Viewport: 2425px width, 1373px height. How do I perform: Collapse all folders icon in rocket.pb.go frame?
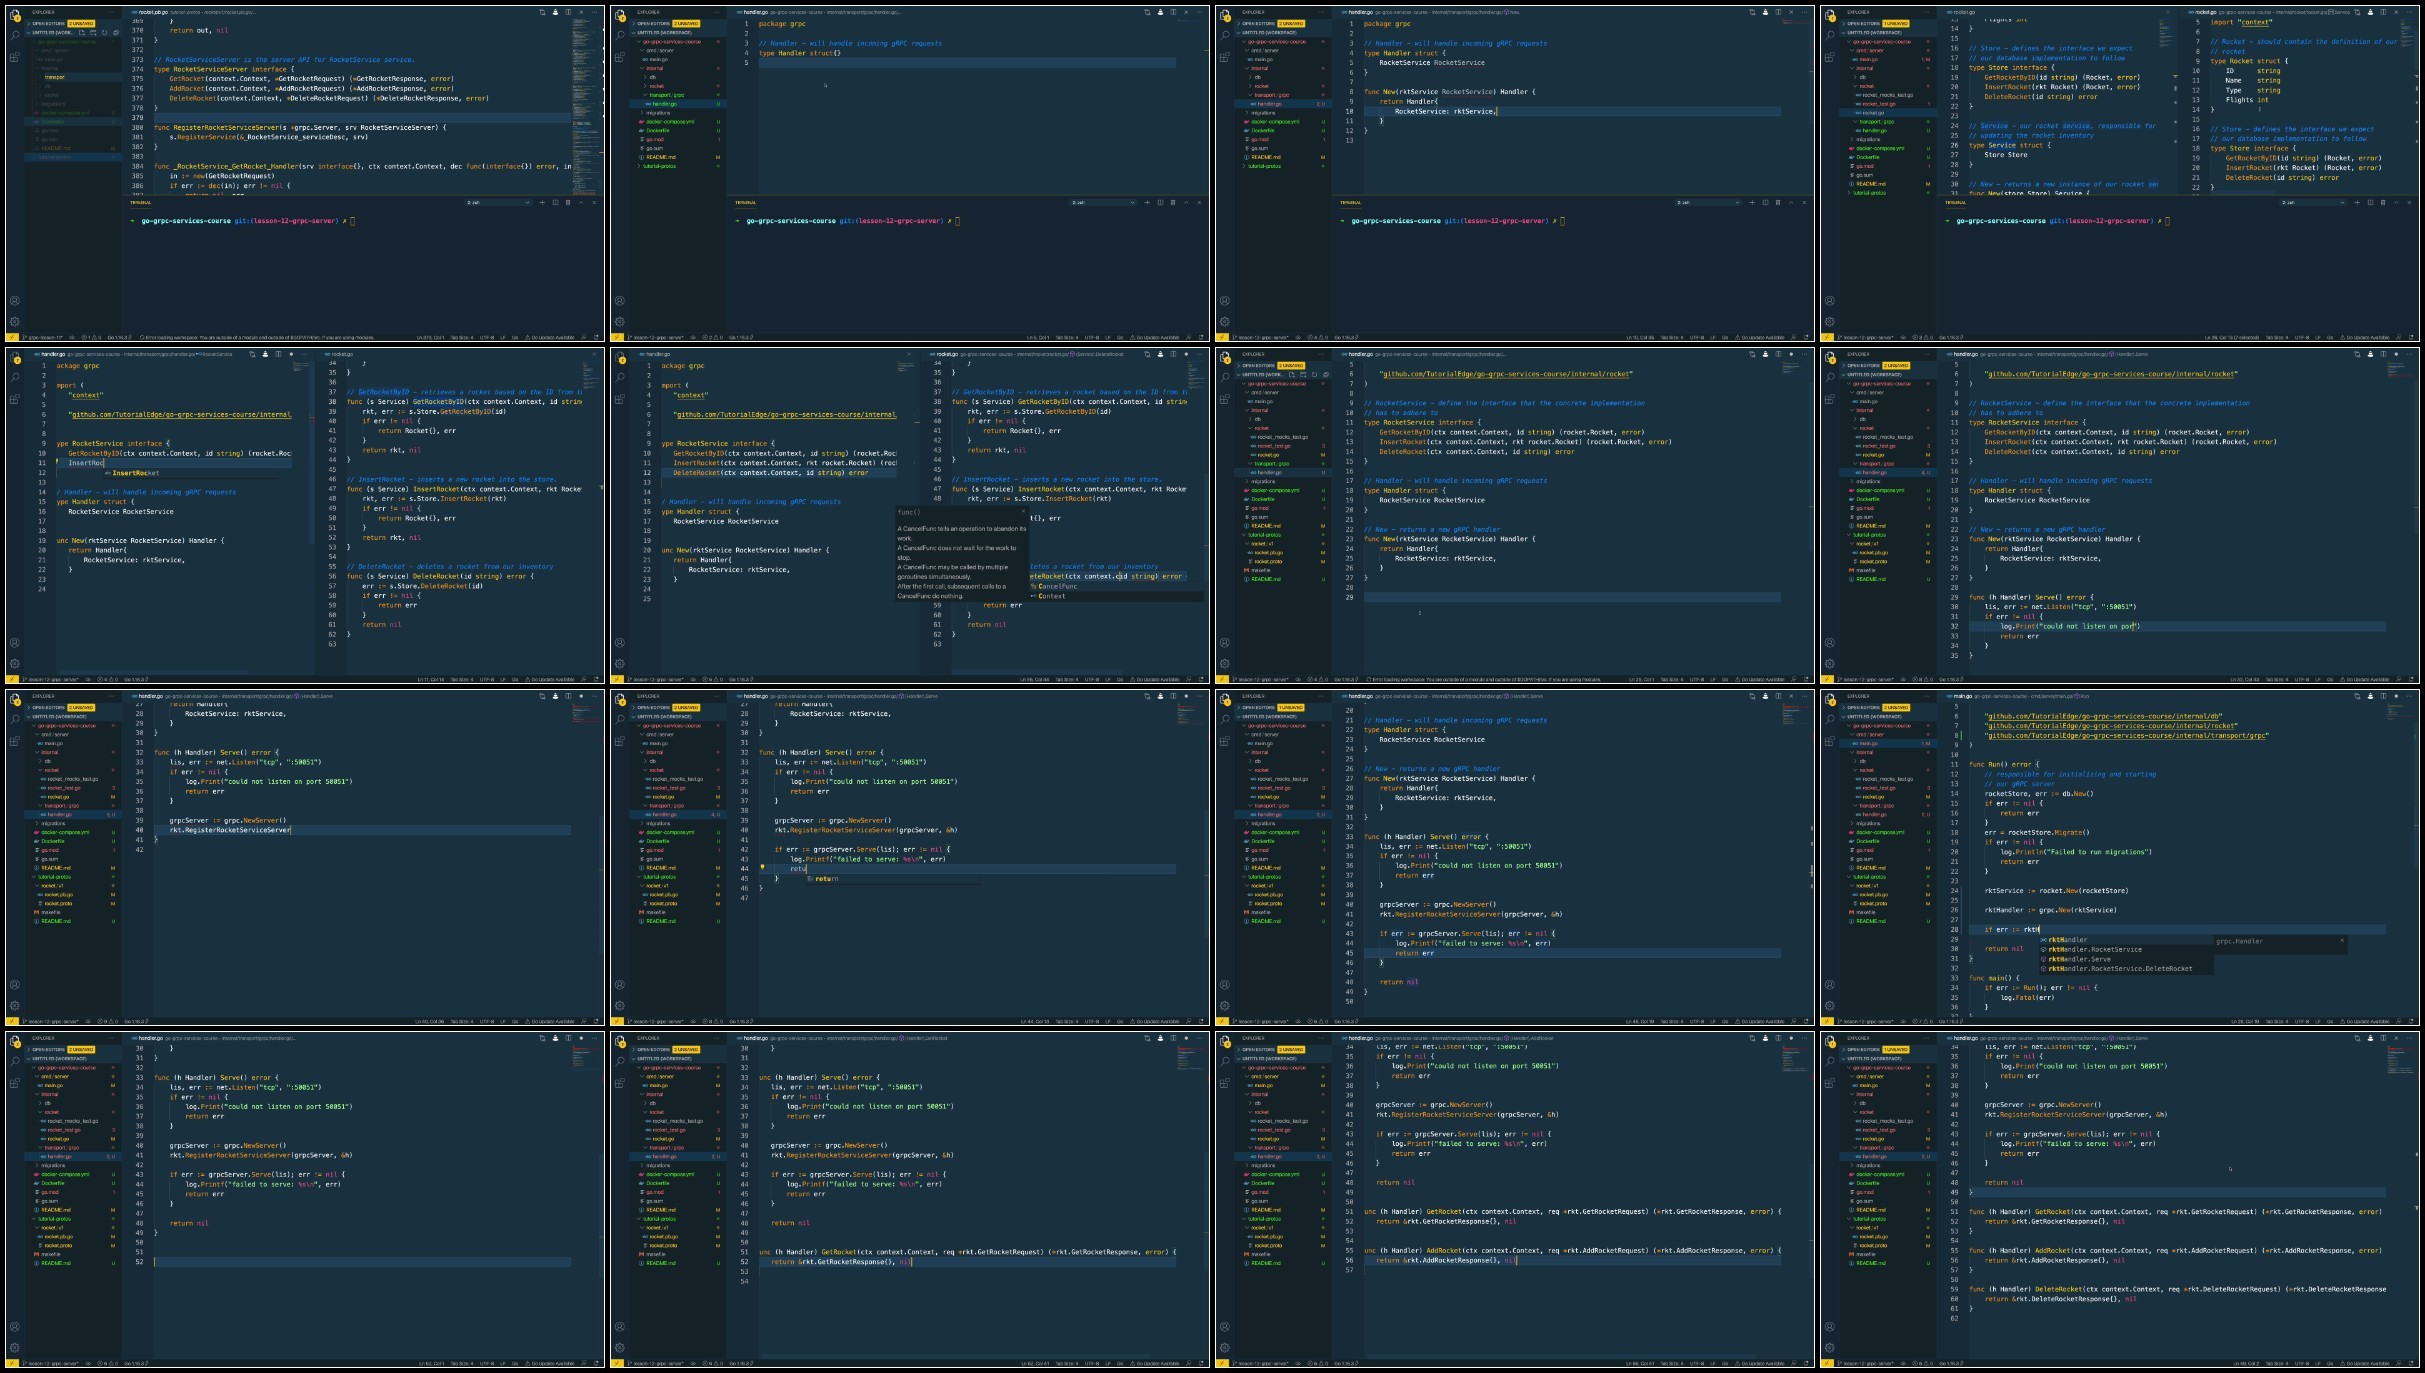coord(114,32)
